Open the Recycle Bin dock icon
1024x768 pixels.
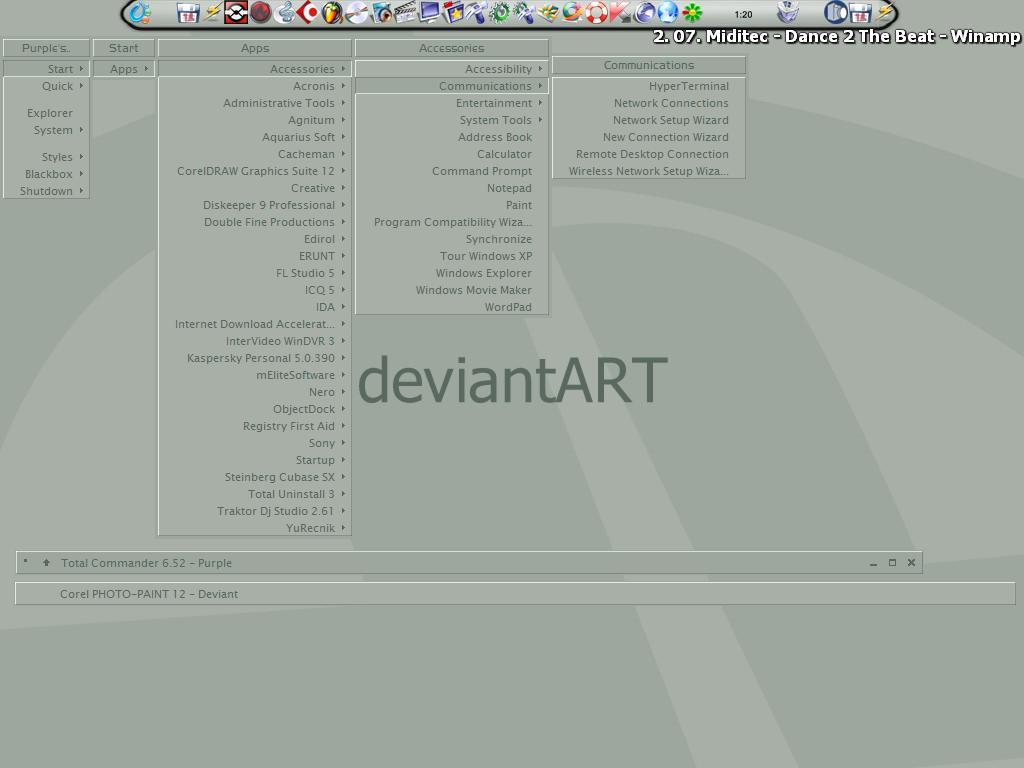click(788, 13)
